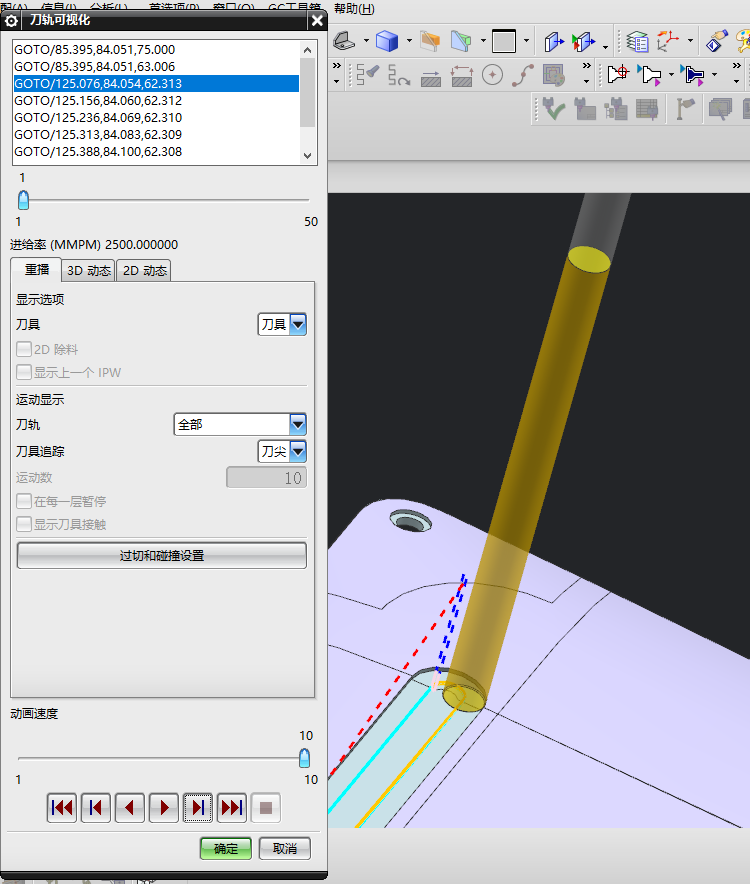The image size is (750, 884).
Task: Click the shop documentation table icon
Action: [647, 108]
